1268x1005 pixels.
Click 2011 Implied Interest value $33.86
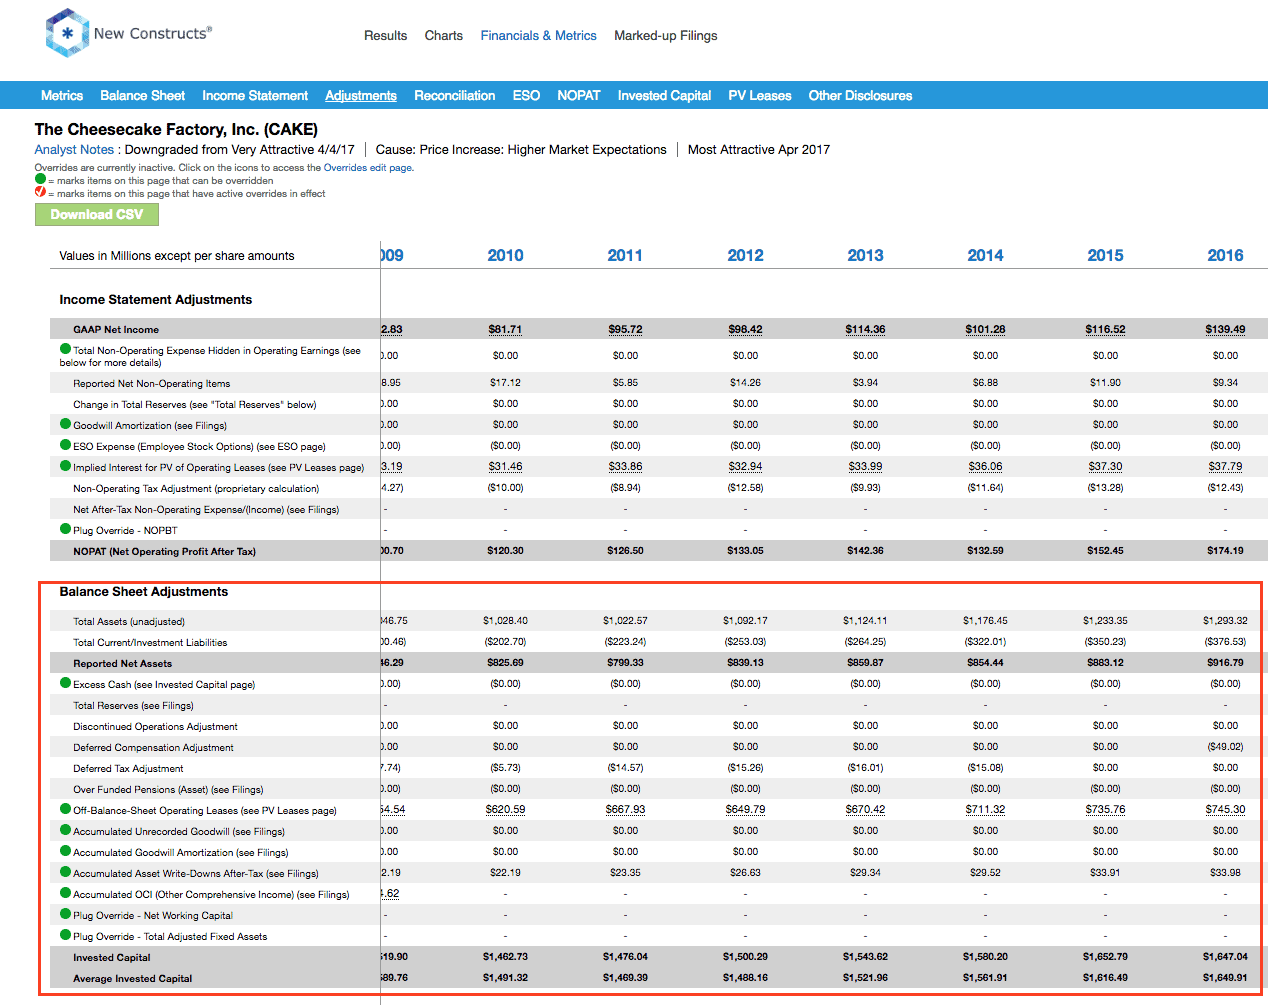[625, 466]
